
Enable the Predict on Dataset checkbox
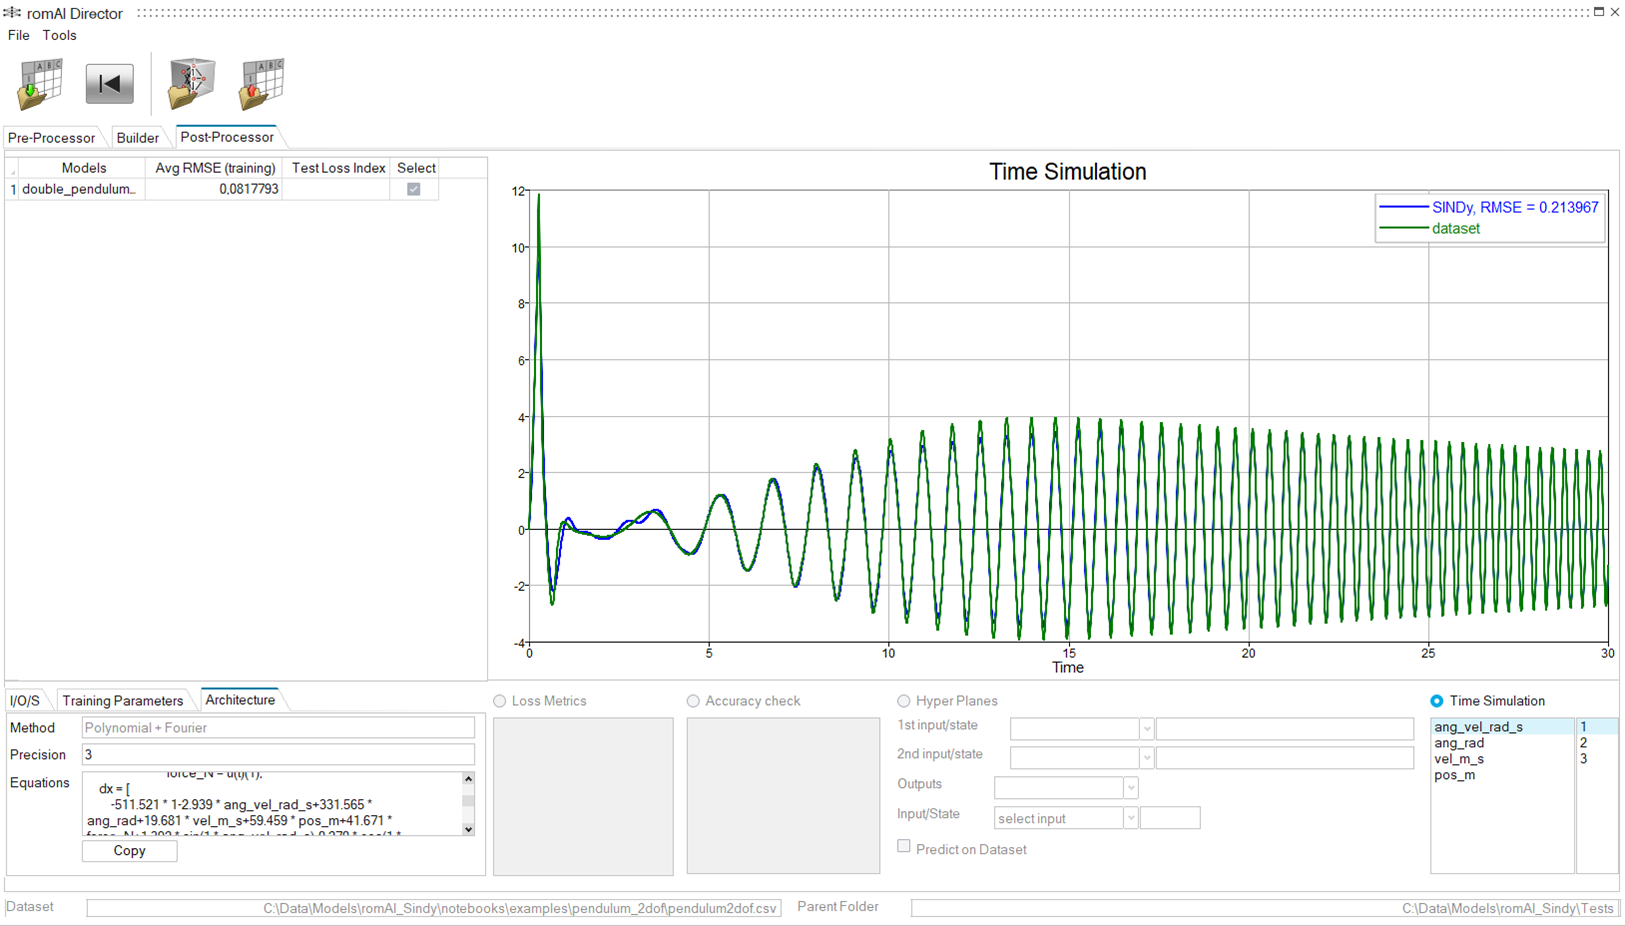[x=904, y=847]
